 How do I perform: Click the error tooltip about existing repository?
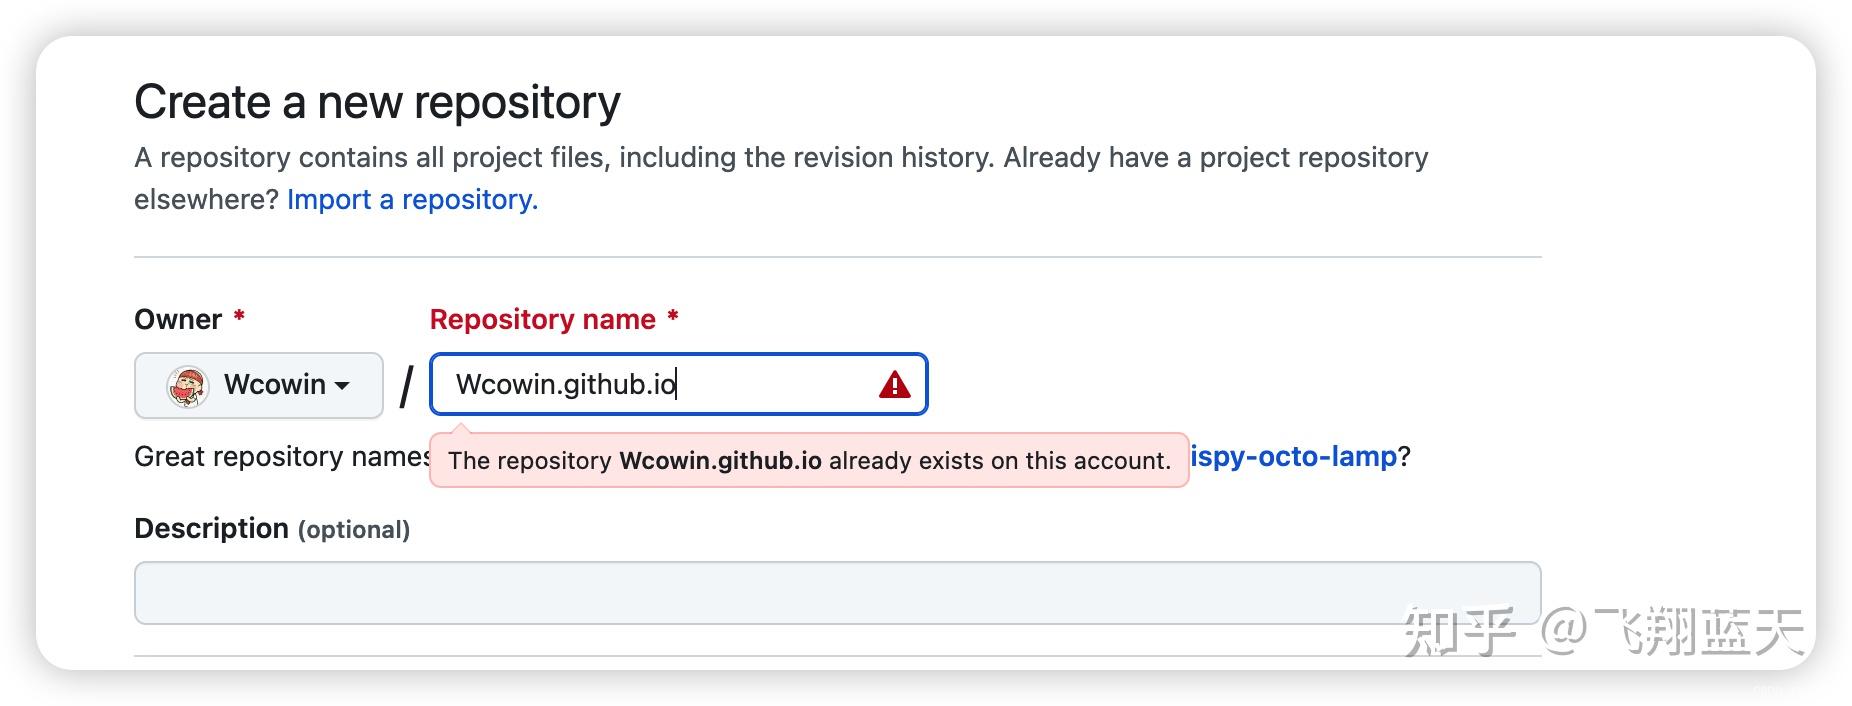(808, 461)
